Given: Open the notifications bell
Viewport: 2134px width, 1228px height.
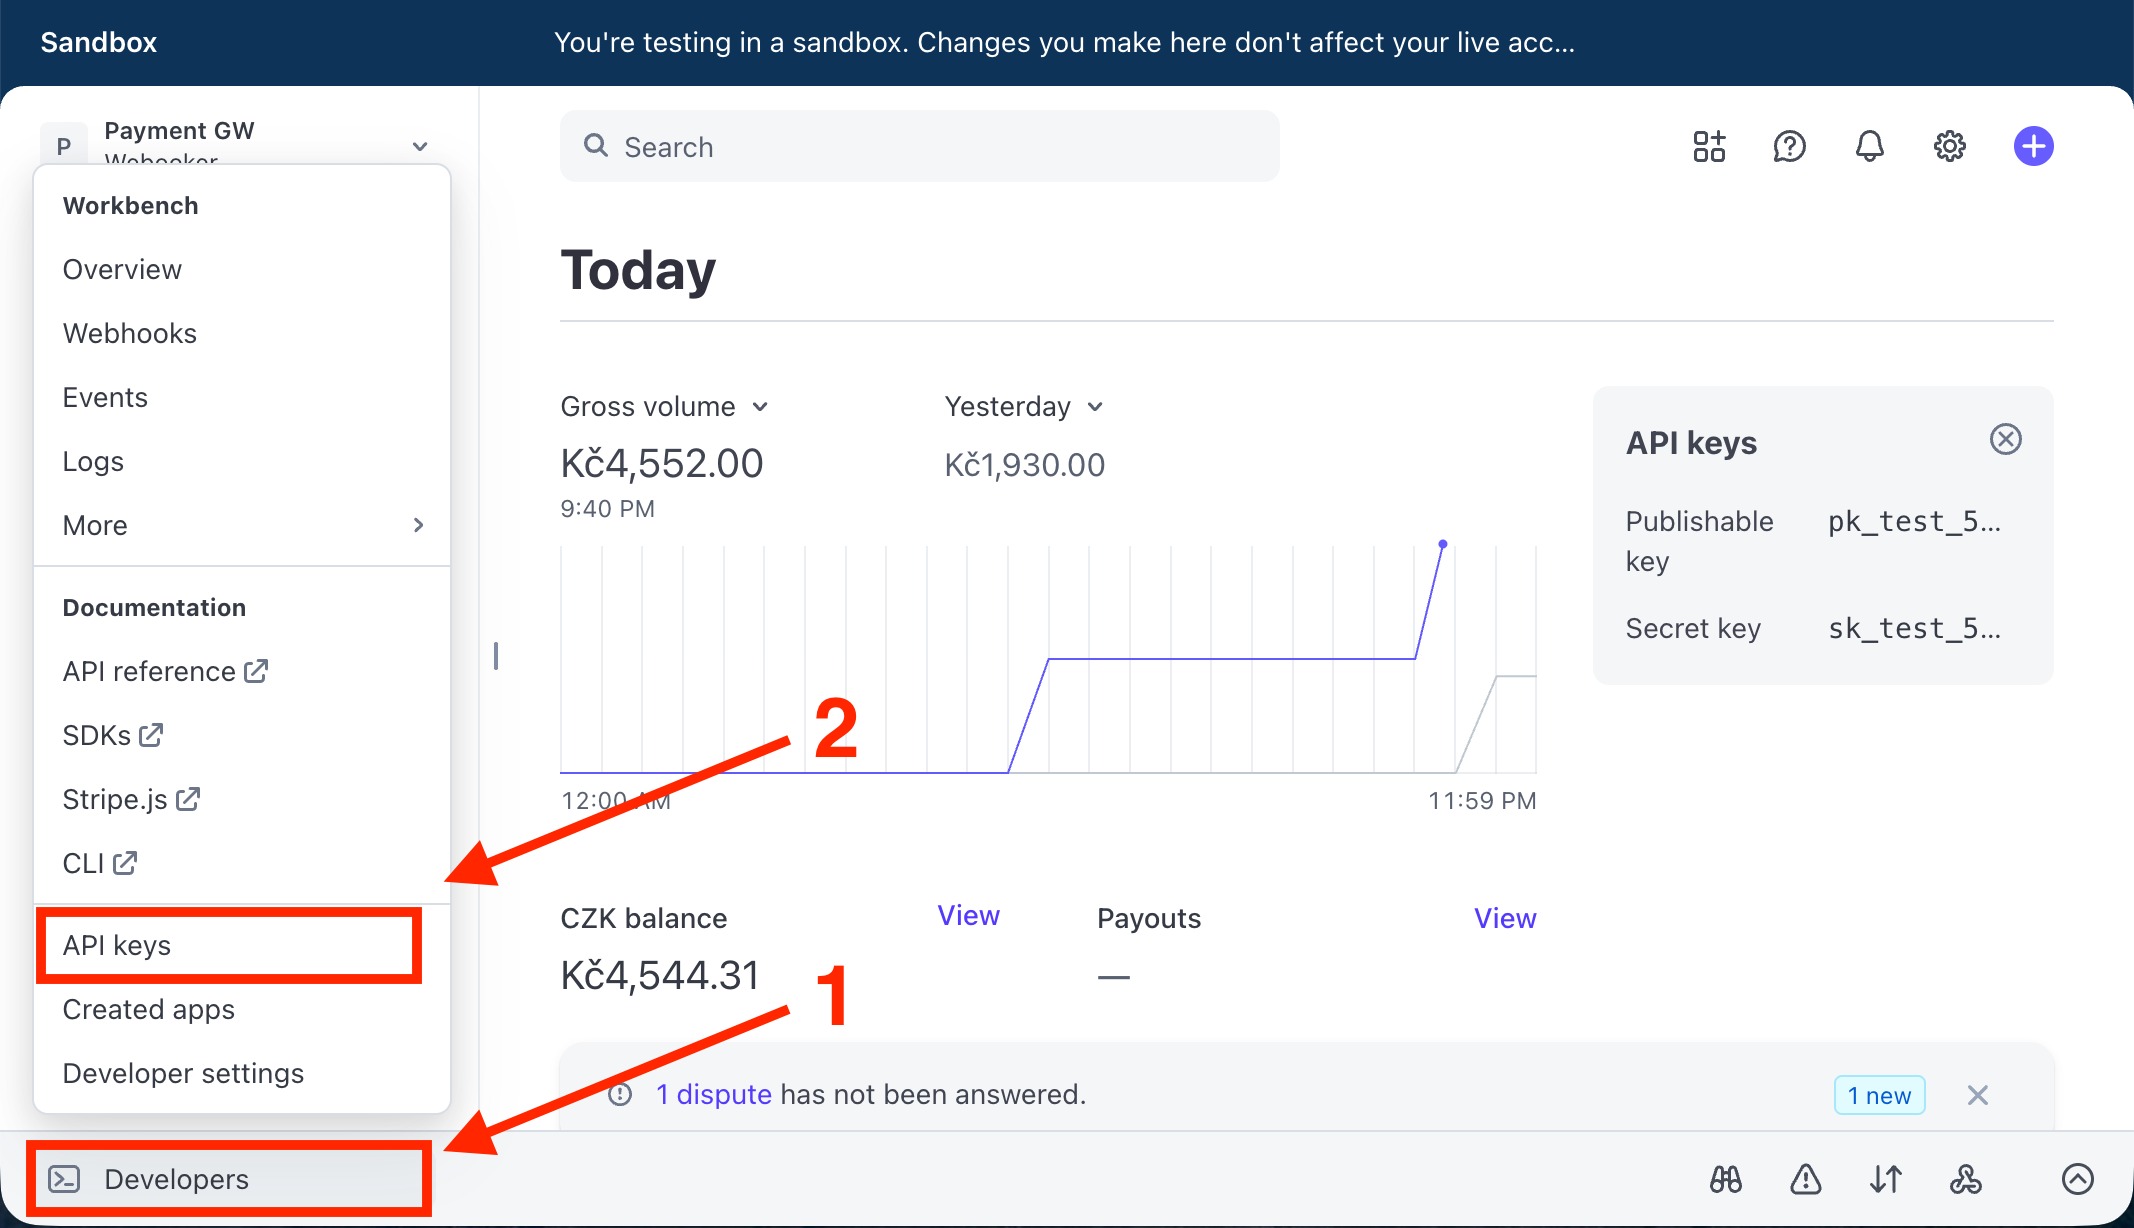Looking at the screenshot, I should point(1869,147).
